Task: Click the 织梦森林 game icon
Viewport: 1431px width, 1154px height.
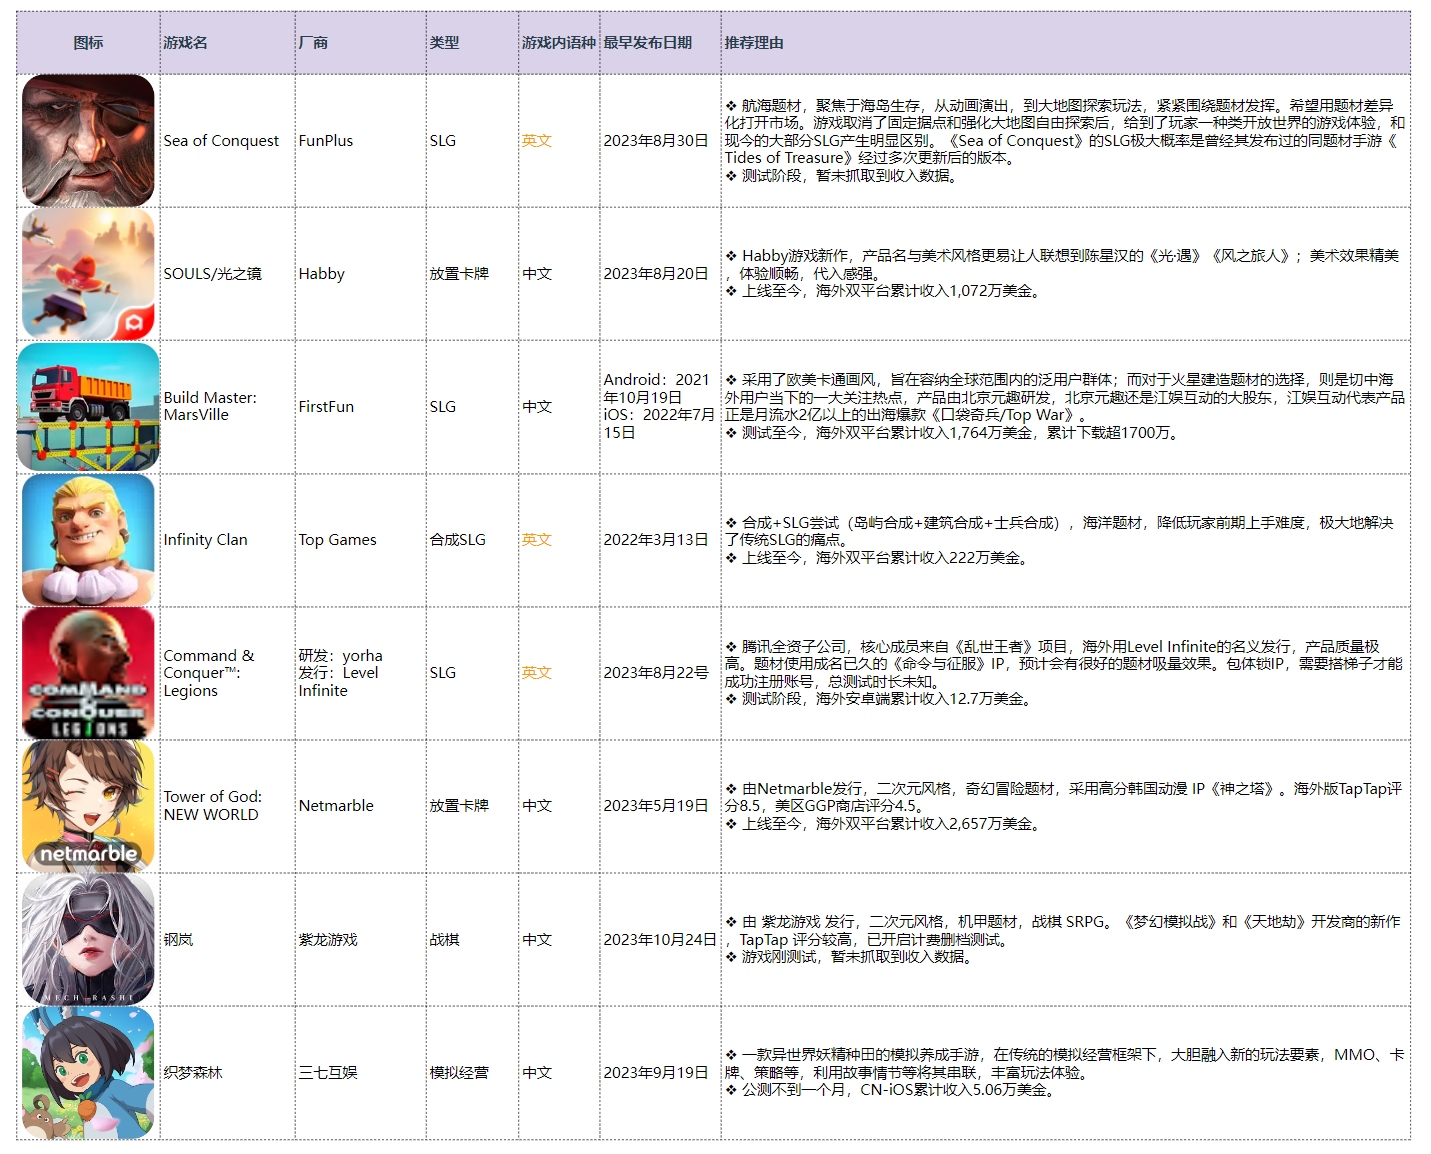Action: pyautogui.click(x=88, y=1072)
